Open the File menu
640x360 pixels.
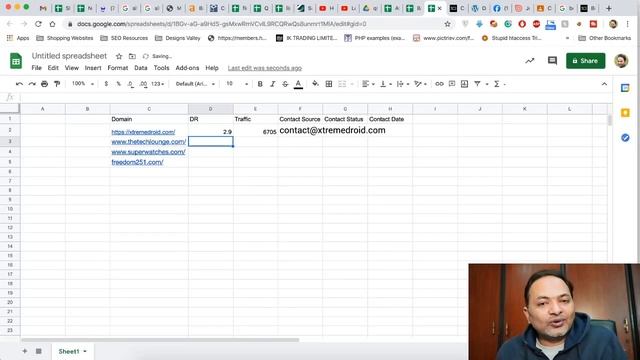[x=36, y=68]
